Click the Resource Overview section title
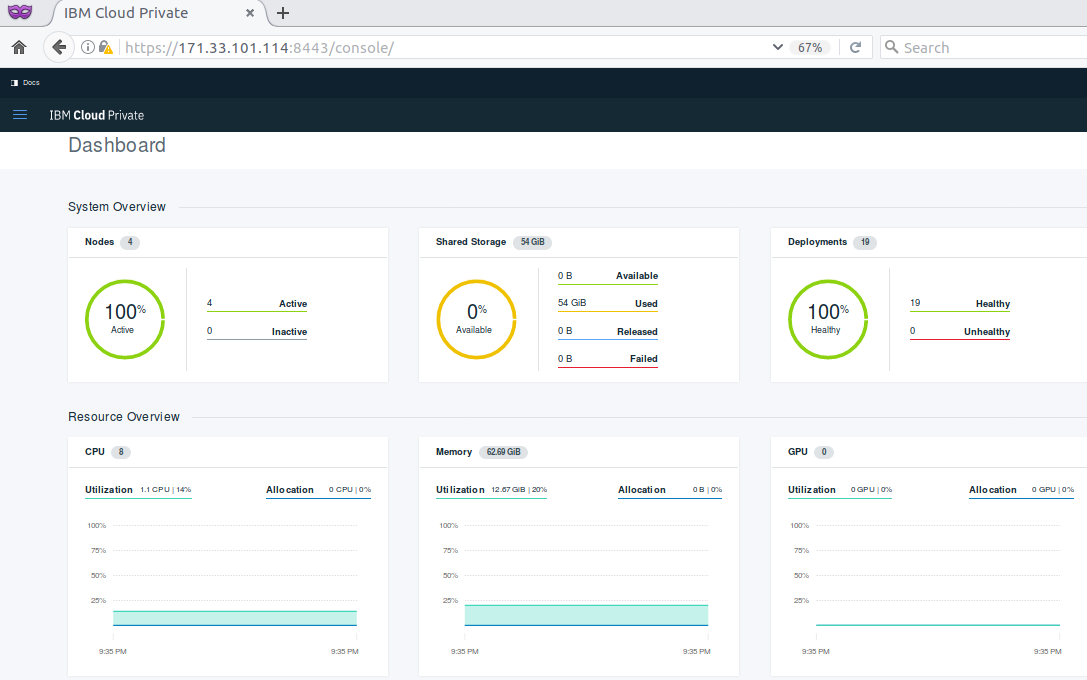The width and height of the screenshot is (1087, 680). click(123, 417)
